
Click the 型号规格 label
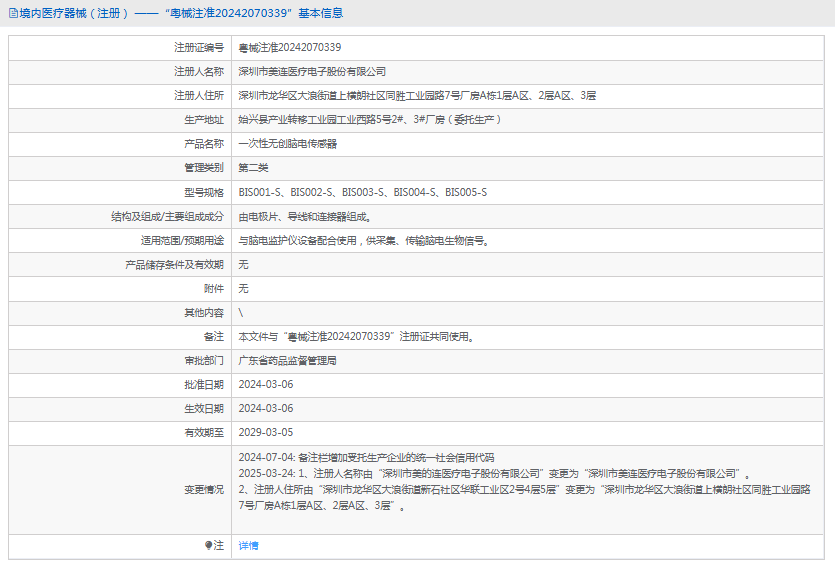click(204, 192)
